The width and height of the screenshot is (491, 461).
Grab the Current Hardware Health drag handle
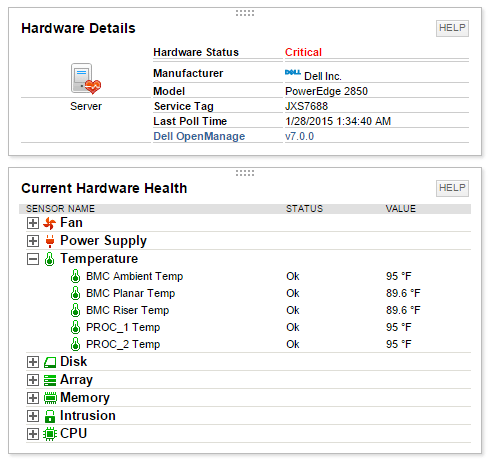pos(245,173)
